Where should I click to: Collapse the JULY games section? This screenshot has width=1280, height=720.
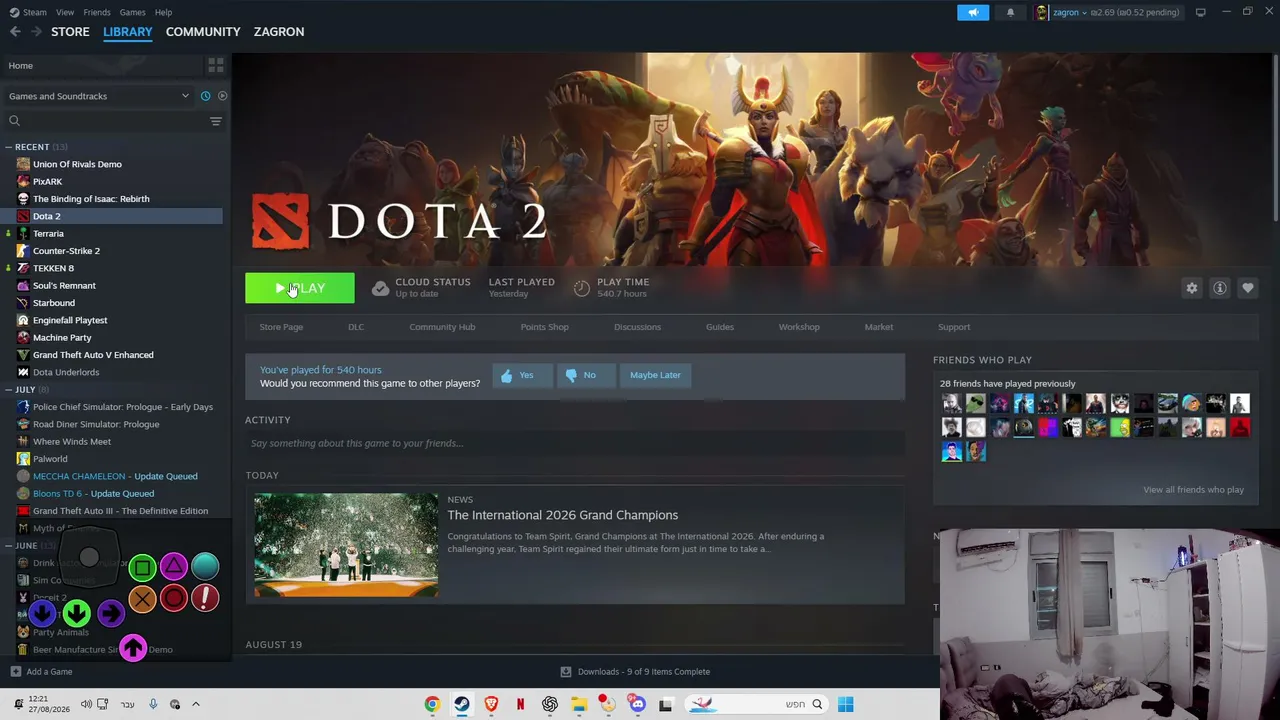coord(8,390)
